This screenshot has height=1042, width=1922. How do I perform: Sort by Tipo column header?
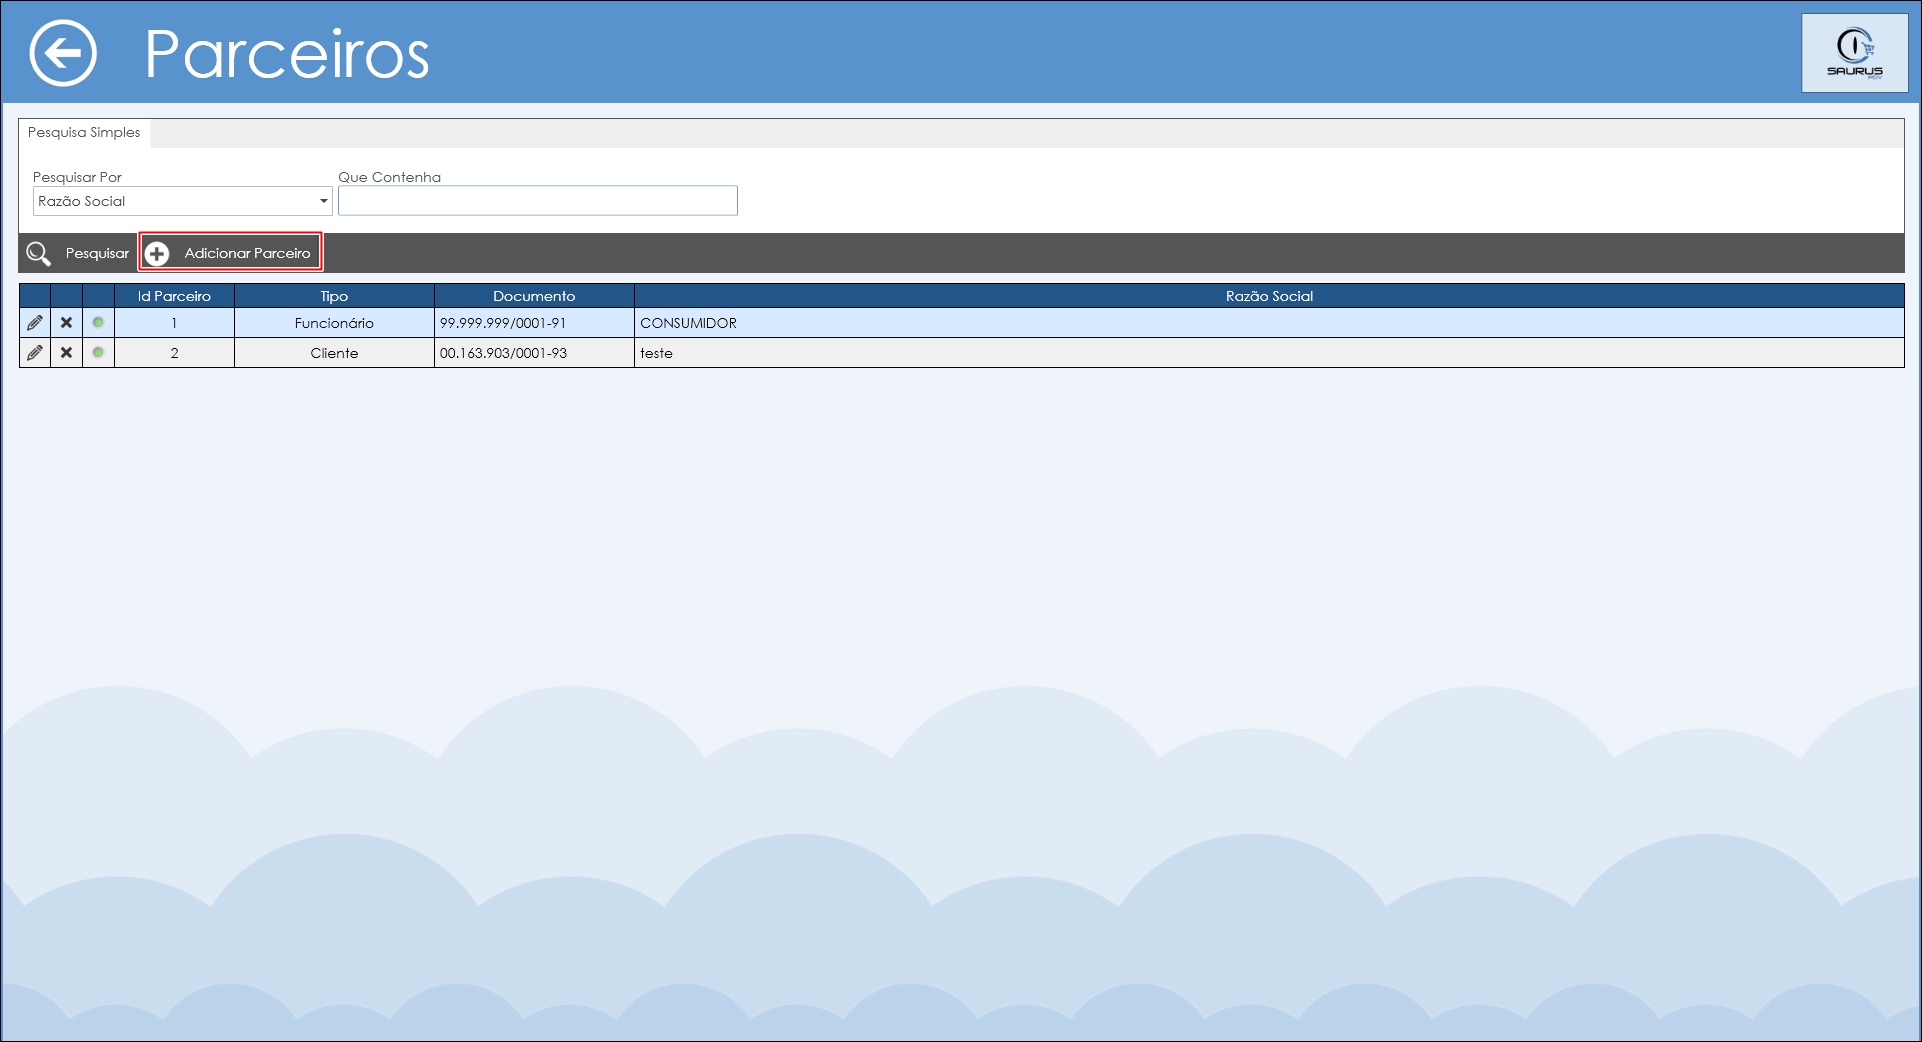coord(334,296)
